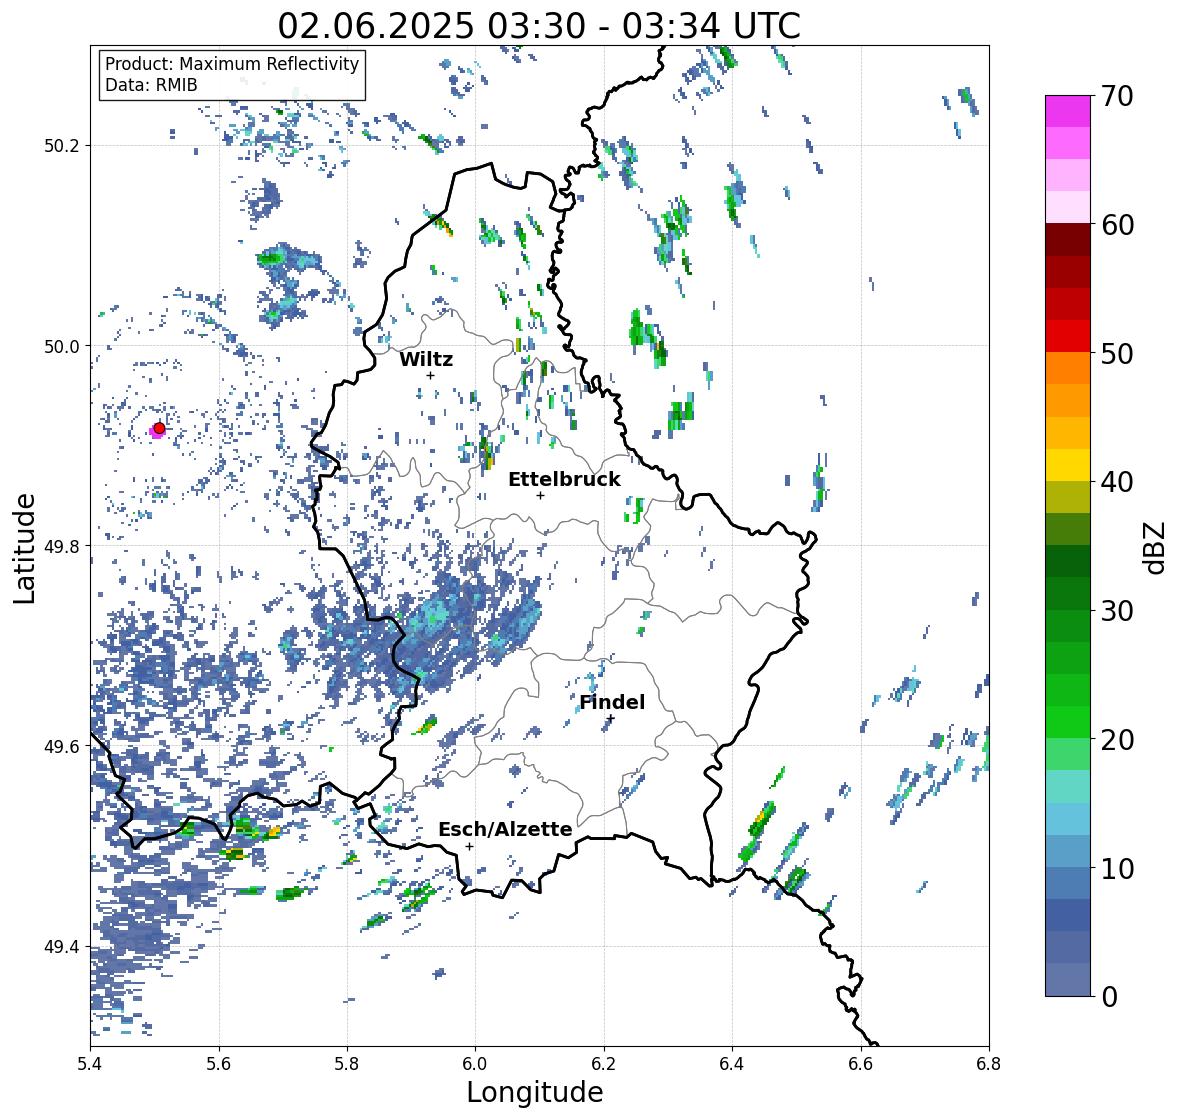
Task: Click the 30 colorbar tick label
Action: click(x=1117, y=611)
